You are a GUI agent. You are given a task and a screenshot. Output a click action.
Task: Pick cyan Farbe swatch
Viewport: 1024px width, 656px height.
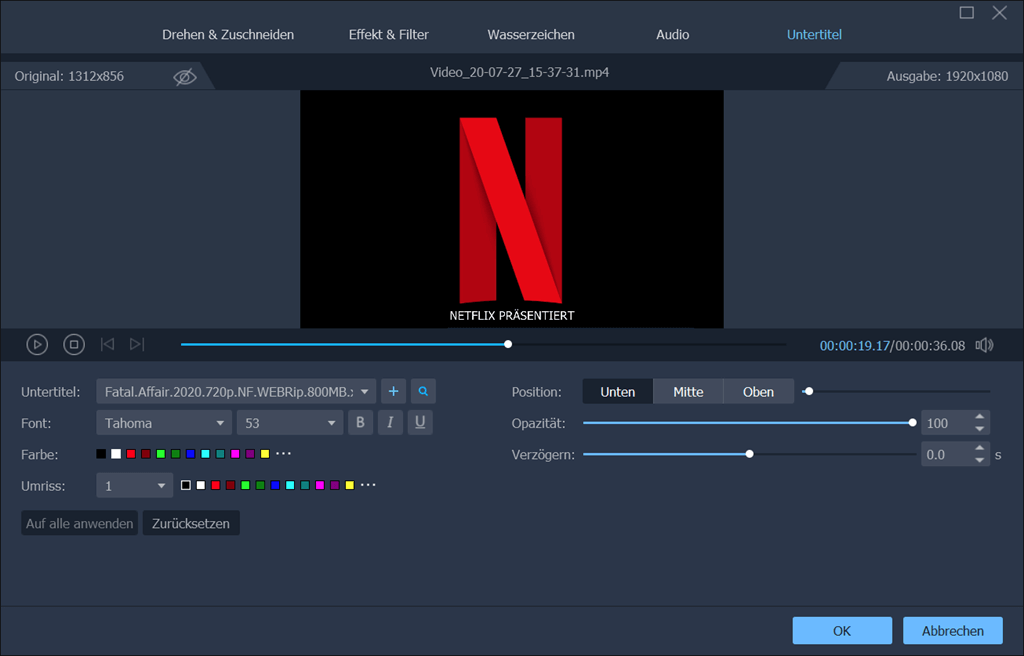tap(206, 454)
